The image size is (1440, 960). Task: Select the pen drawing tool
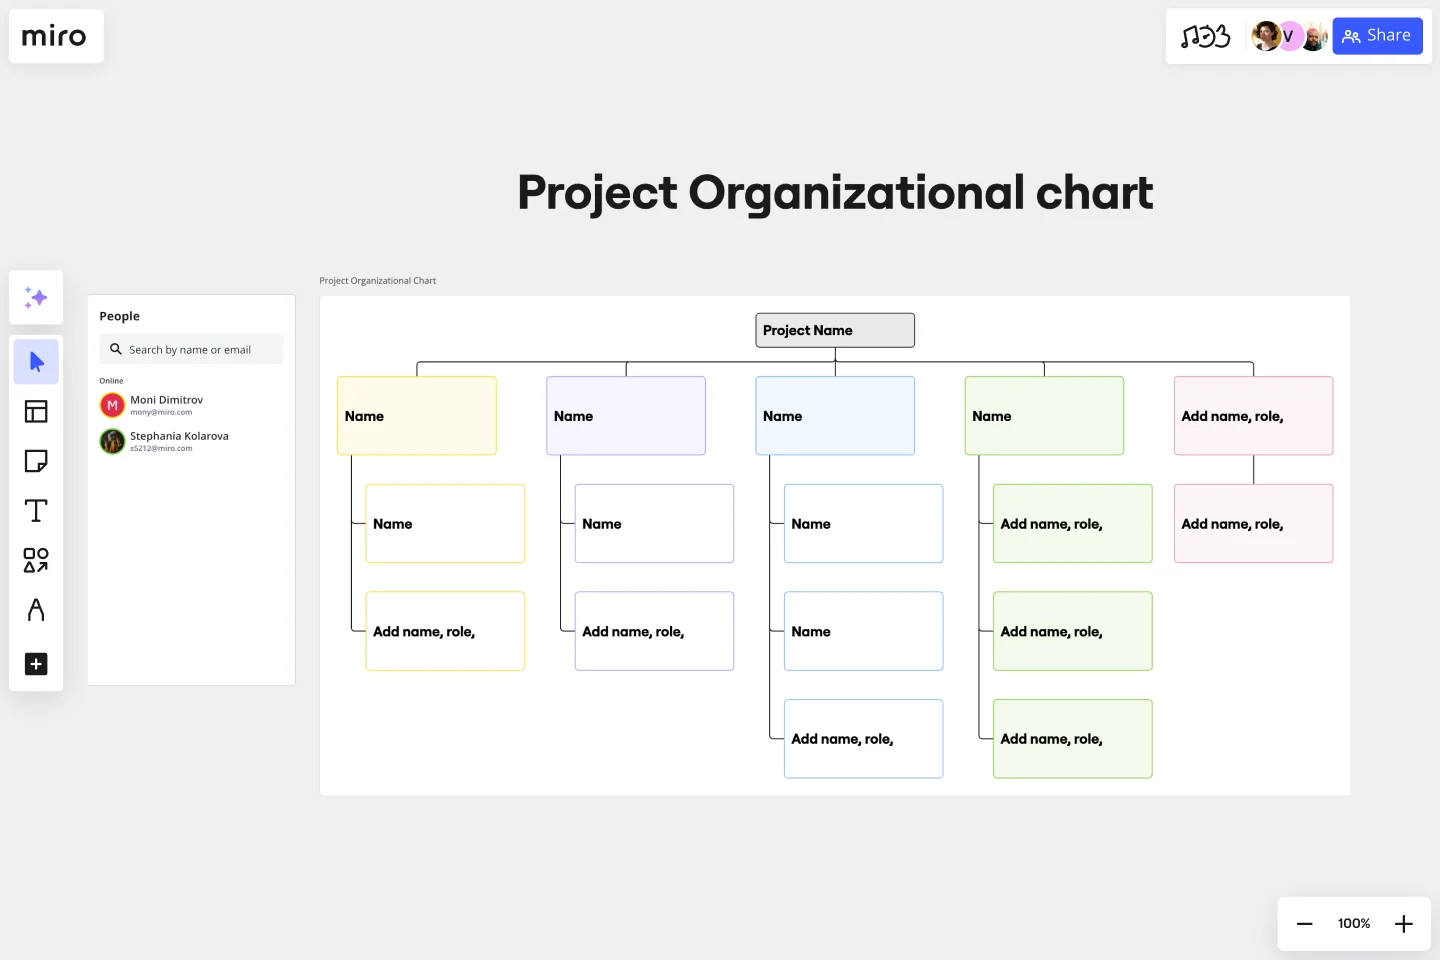pyautogui.click(x=36, y=610)
